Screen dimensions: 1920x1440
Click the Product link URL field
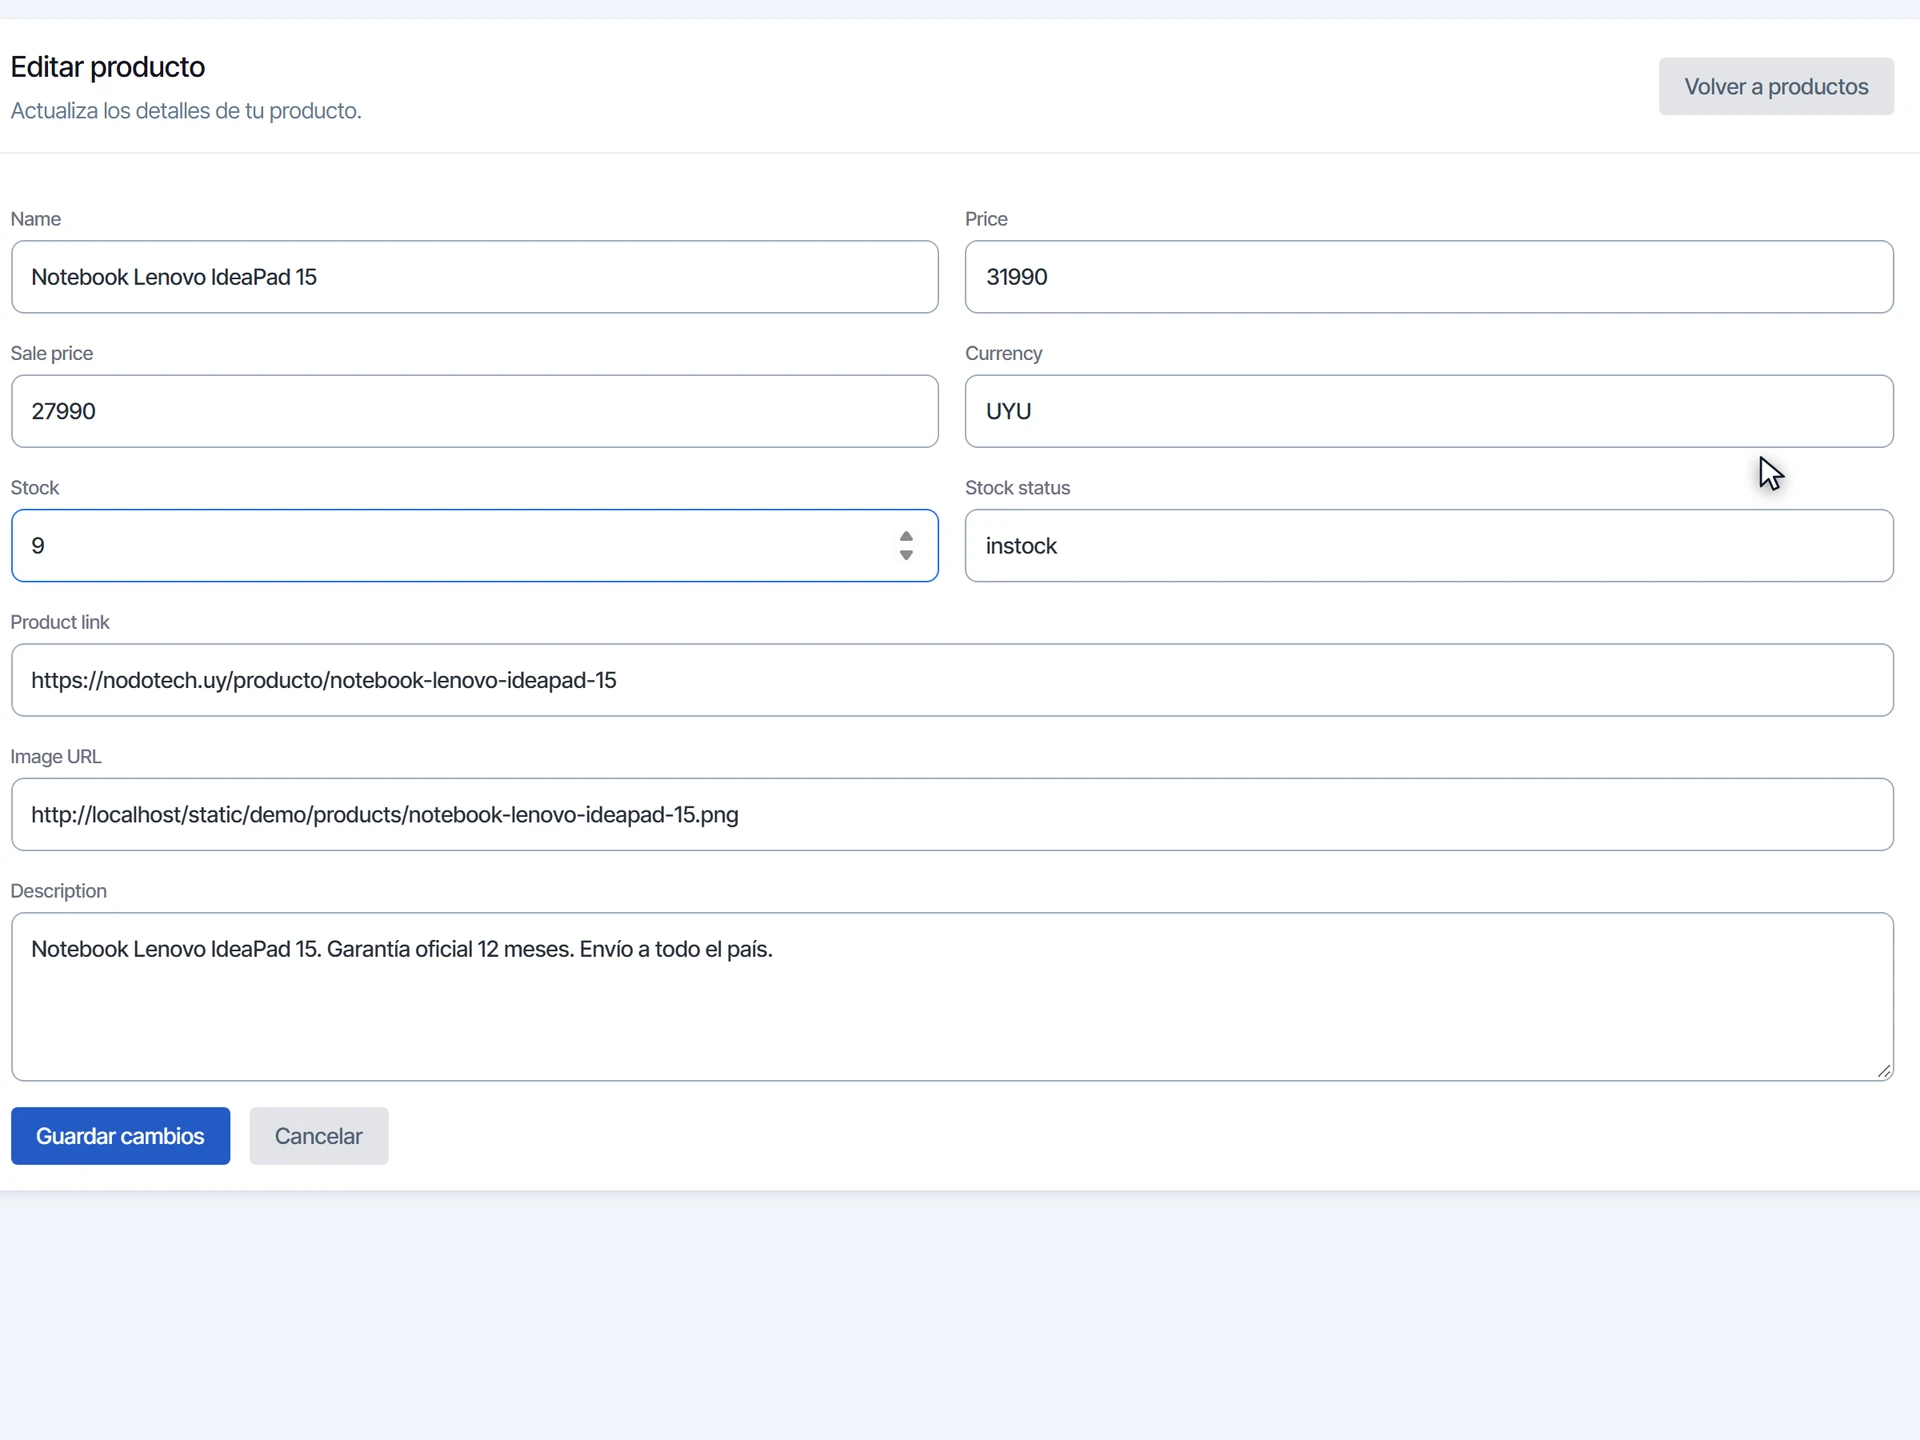pos(952,680)
